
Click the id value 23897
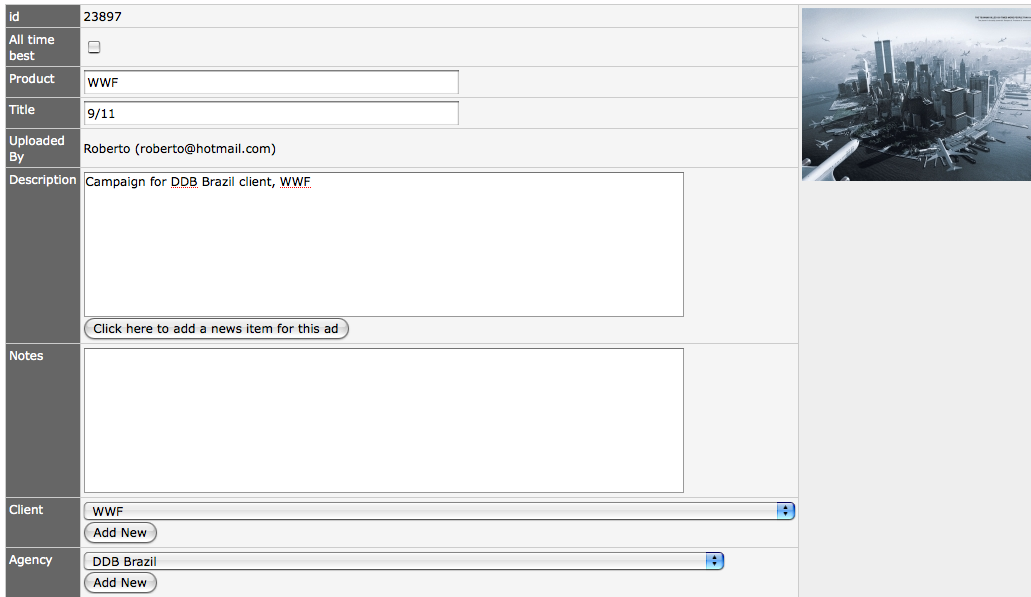click(x=103, y=16)
